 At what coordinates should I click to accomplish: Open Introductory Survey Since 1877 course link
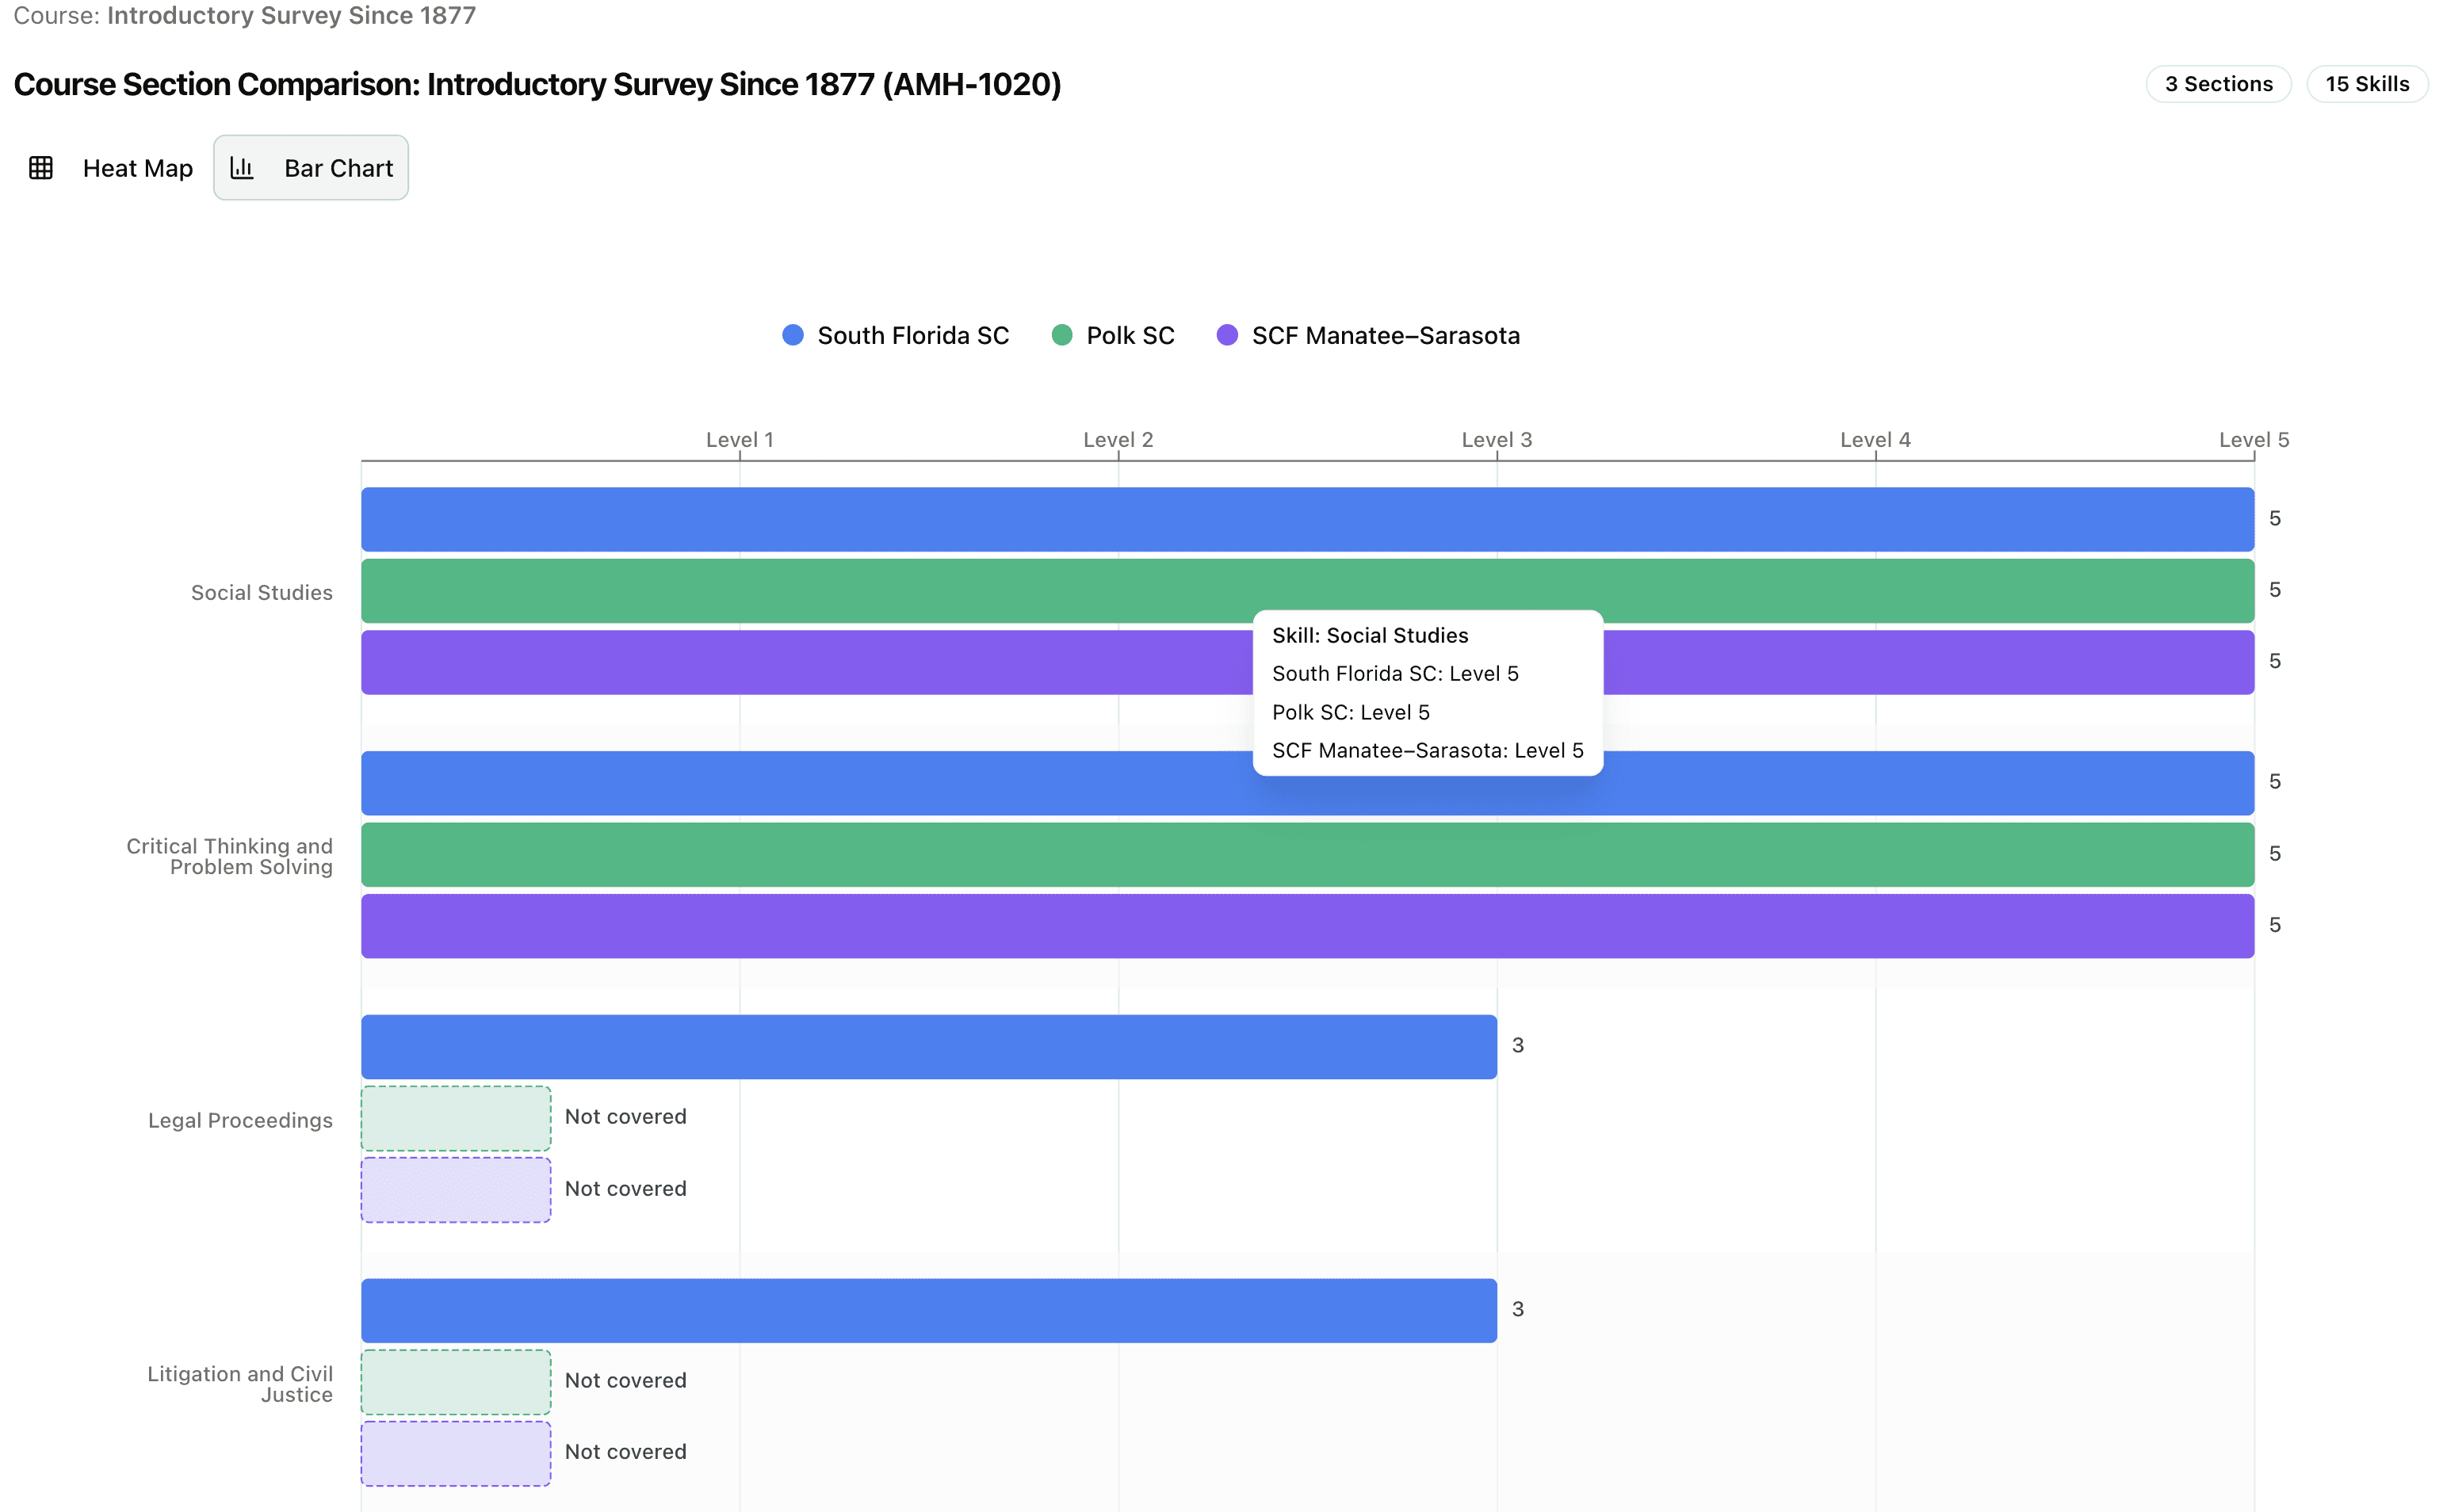291,16
